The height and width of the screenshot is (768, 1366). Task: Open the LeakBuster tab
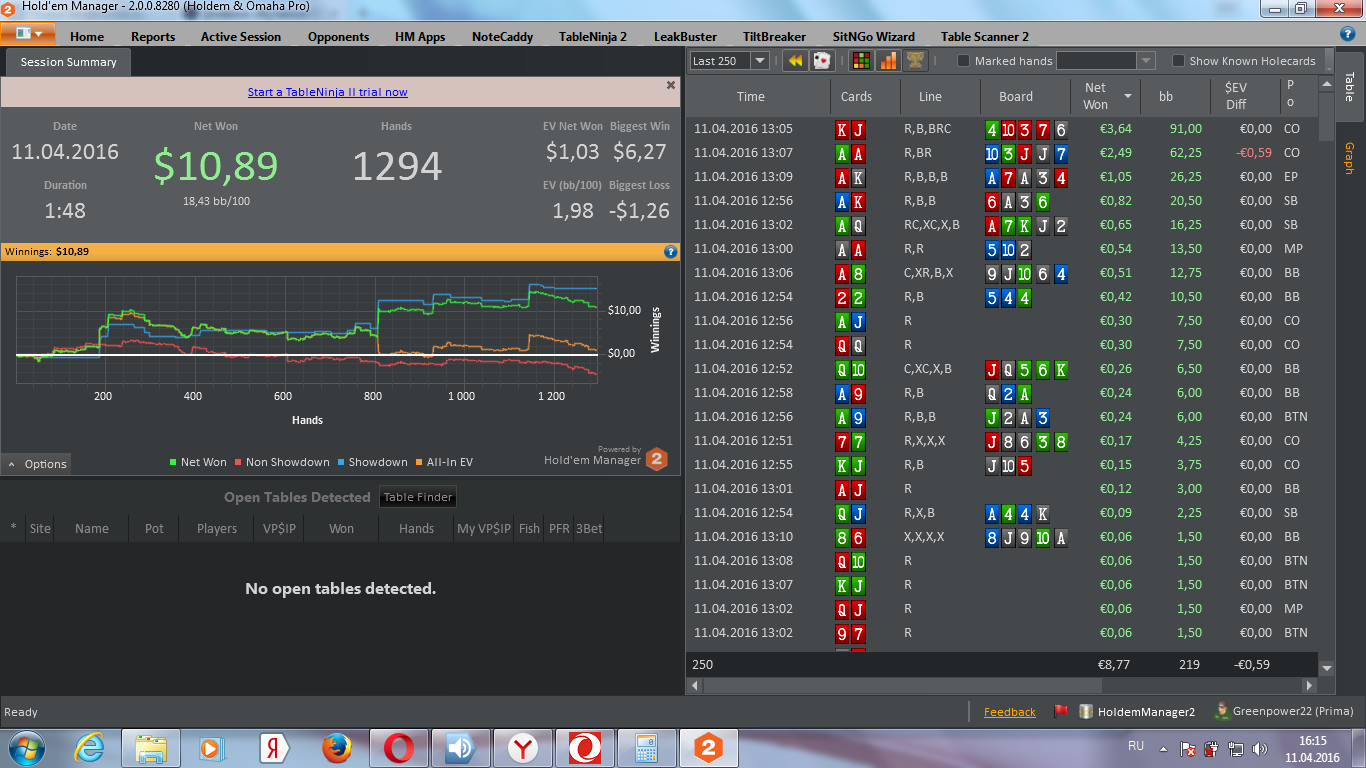tap(685, 37)
